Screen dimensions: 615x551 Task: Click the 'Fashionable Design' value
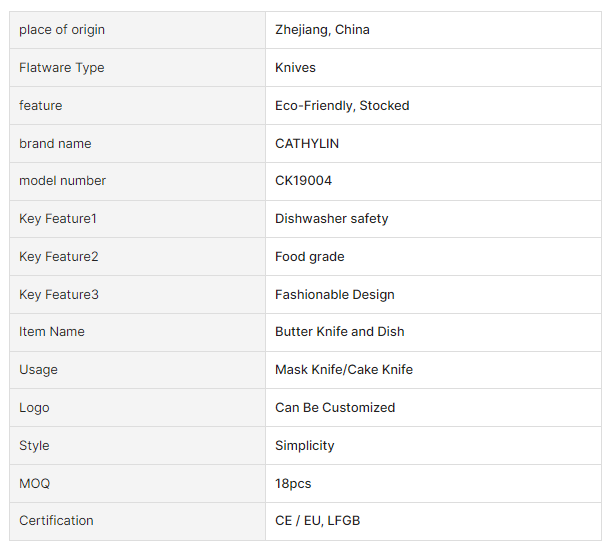pos(334,295)
